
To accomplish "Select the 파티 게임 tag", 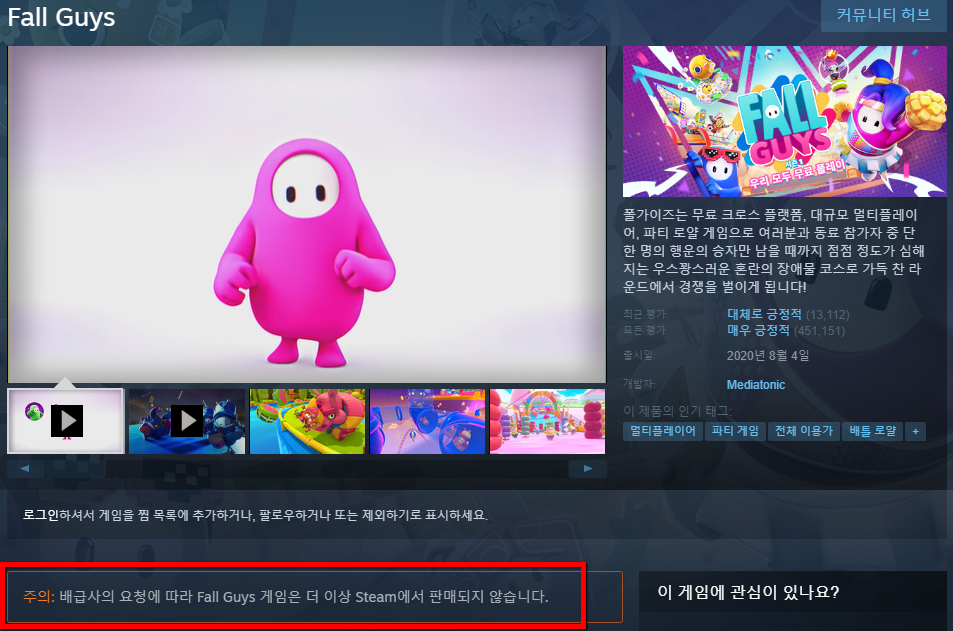I will pos(735,431).
